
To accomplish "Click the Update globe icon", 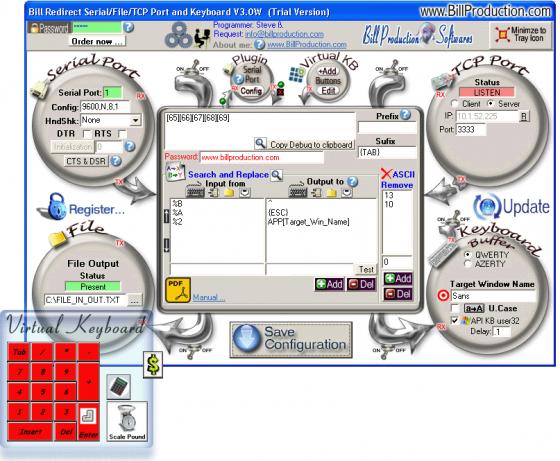I will [488, 206].
